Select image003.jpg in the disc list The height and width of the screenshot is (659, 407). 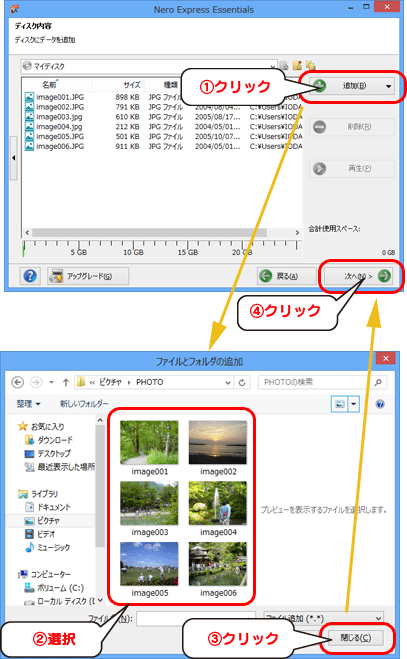point(54,117)
